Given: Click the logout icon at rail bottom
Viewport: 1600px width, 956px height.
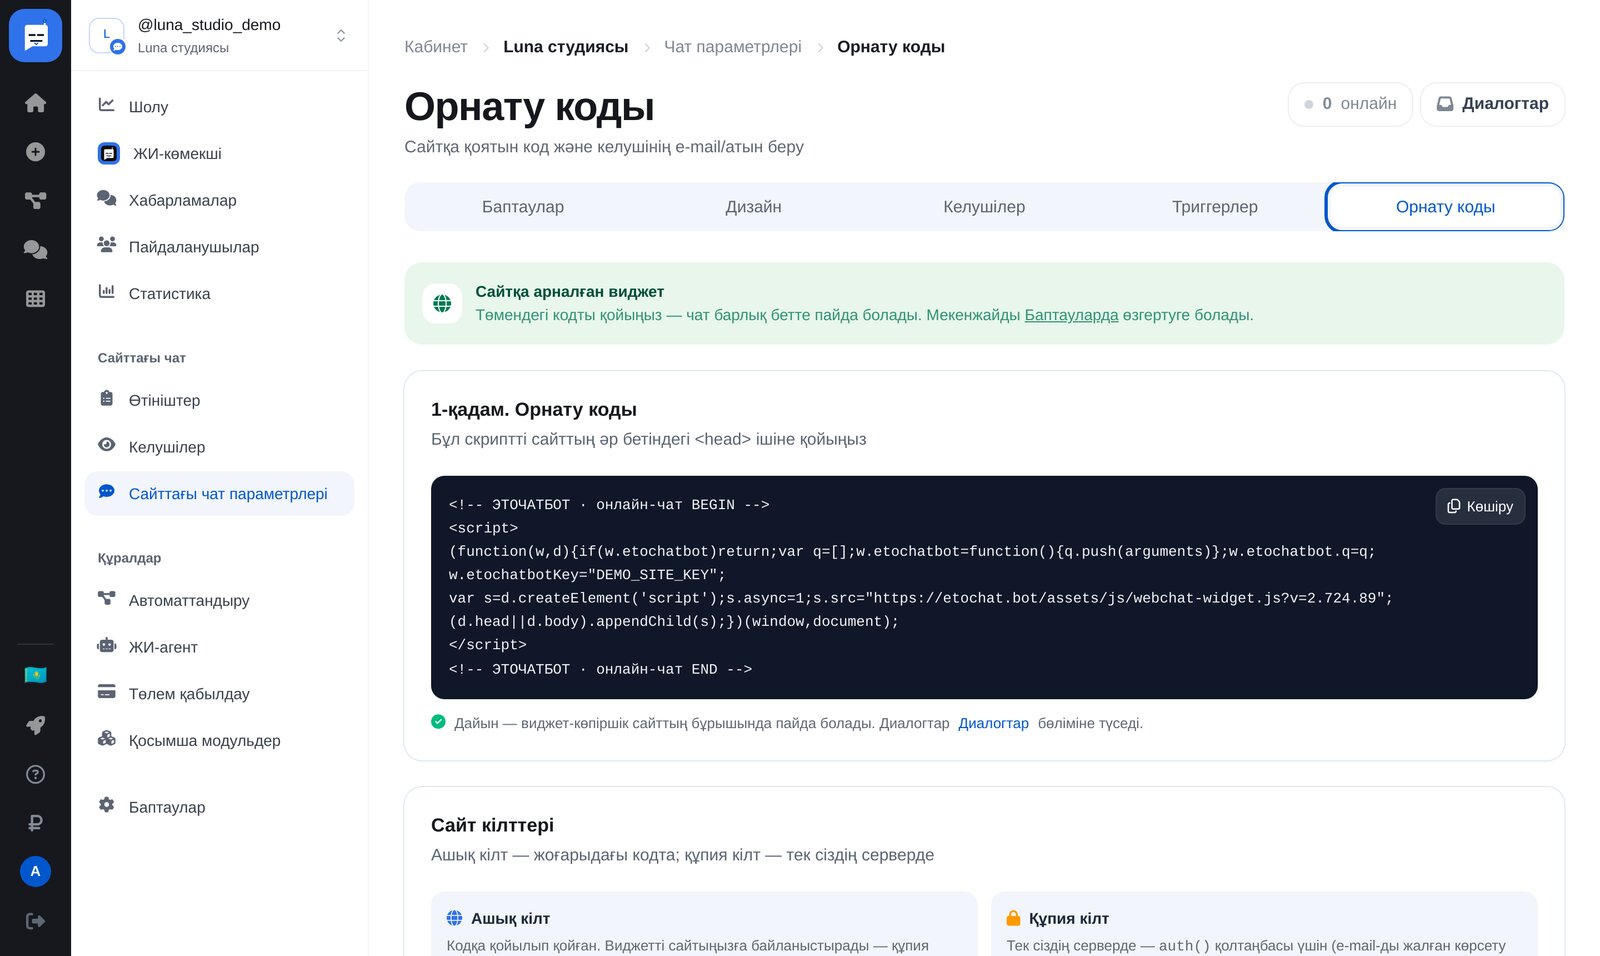Looking at the screenshot, I should point(35,921).
